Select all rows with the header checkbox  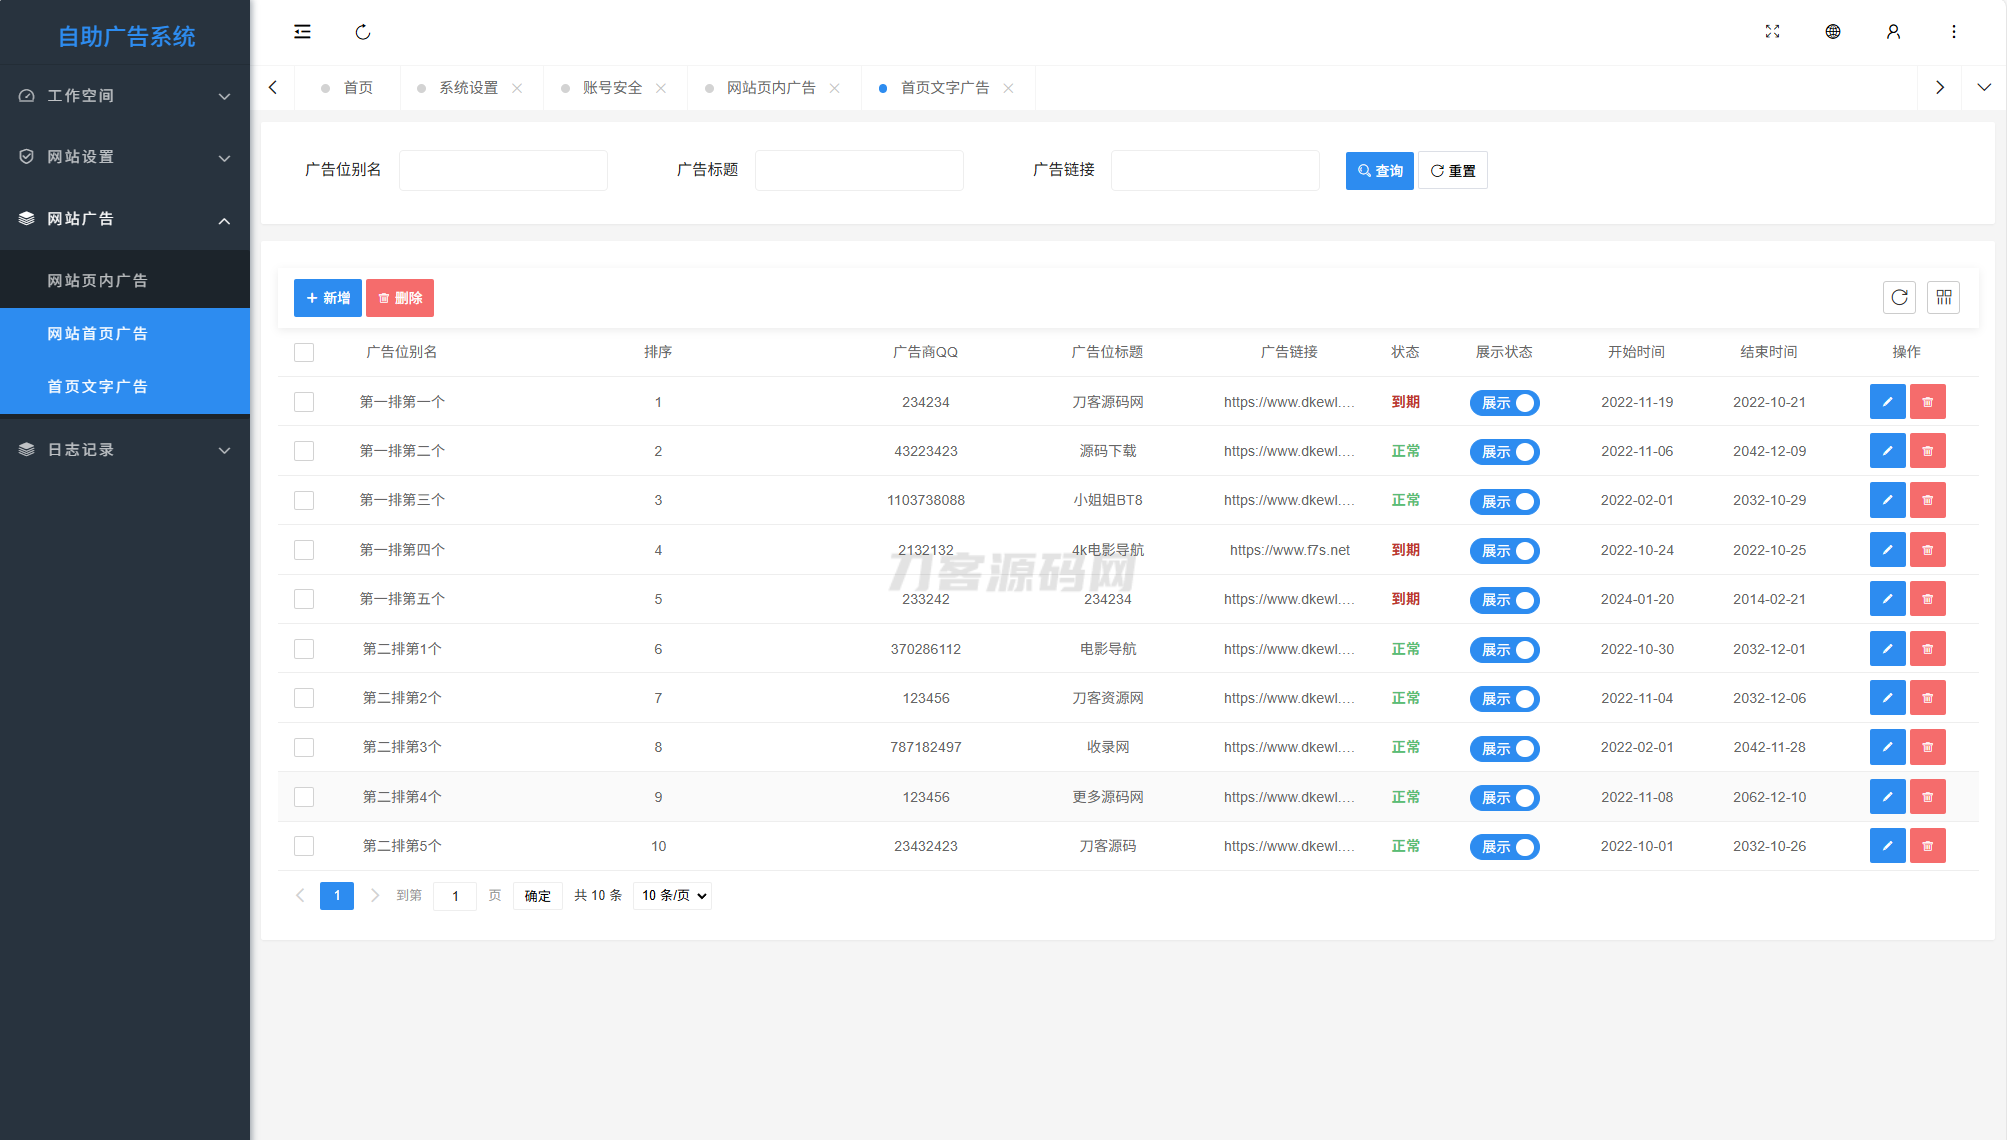pyautogui.click(x=304, y=352)
